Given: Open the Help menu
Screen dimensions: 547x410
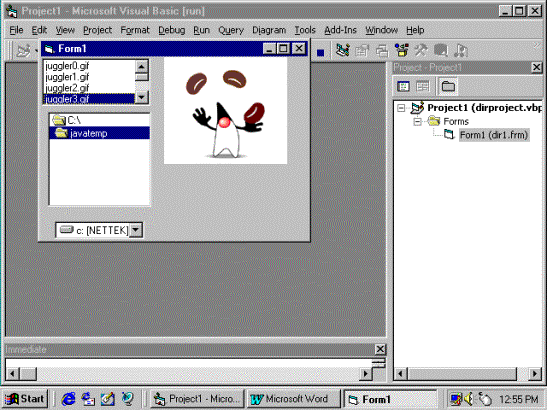Looking at the screenshot, I should coord(415,30).
